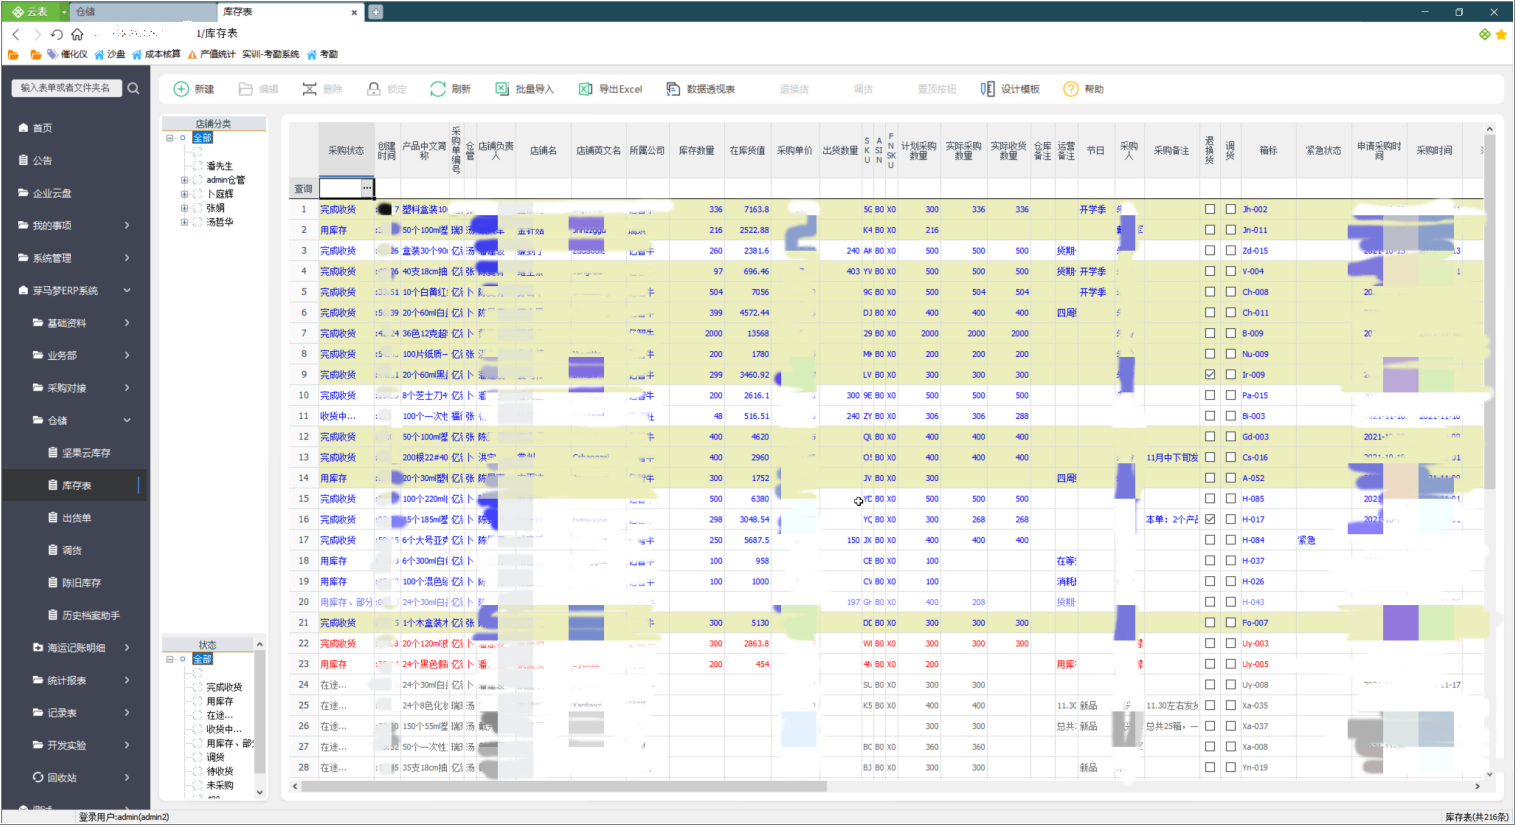This screenshot has height=825, width=1515.
Task: Uncheck the checked box in Ir-009 row
Action: pyautogui.click(x=1210, y=375)
